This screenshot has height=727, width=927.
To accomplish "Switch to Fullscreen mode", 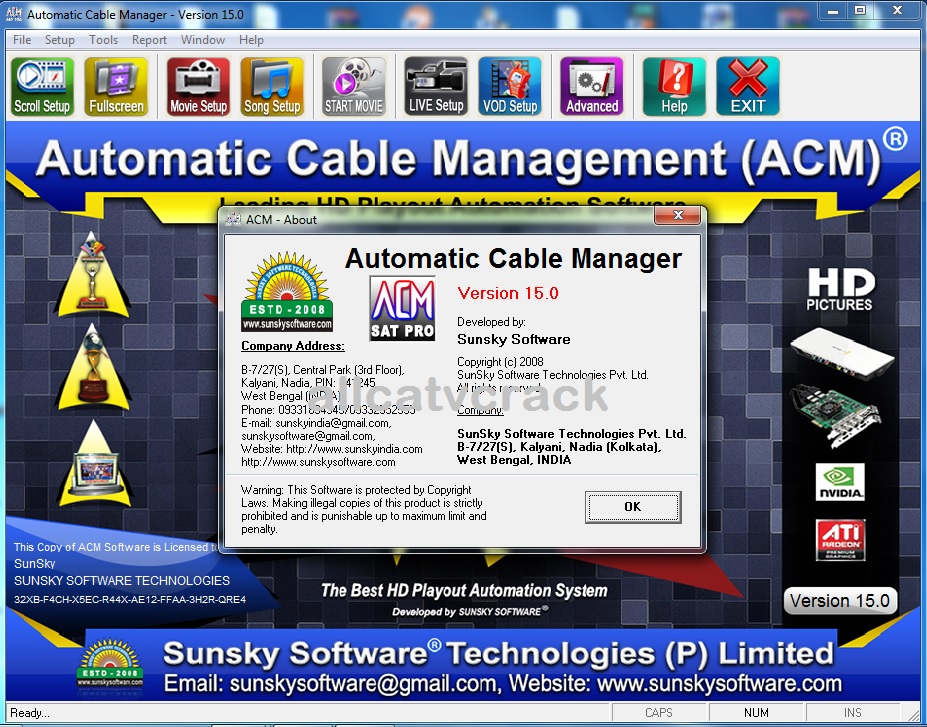I will click(x=115, y=85).
